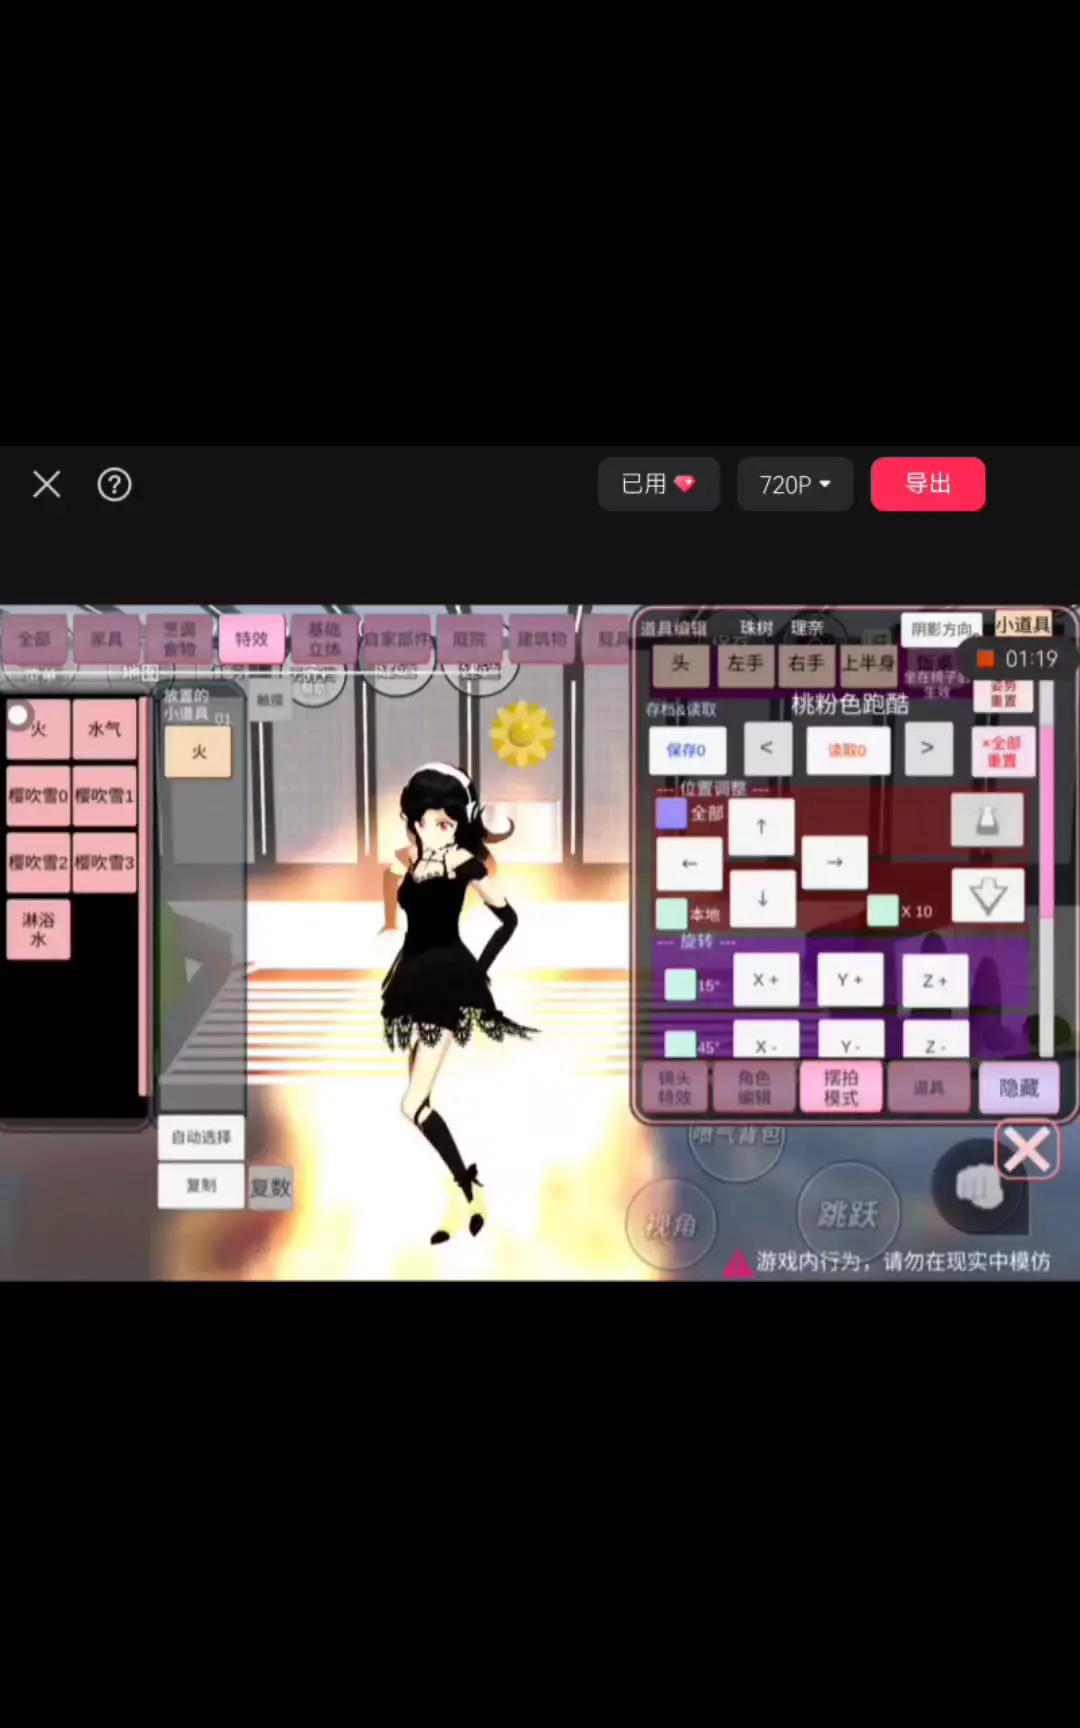
Task: Click the hollow down-arrow lower button
Action: [x=987, y=895]
